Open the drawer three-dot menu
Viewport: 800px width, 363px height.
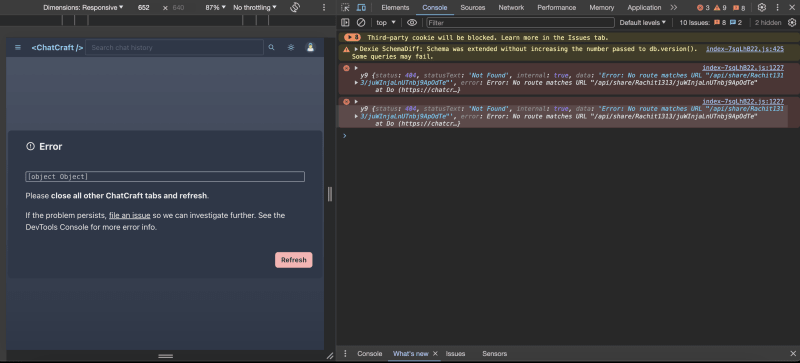tap(345, 353)
